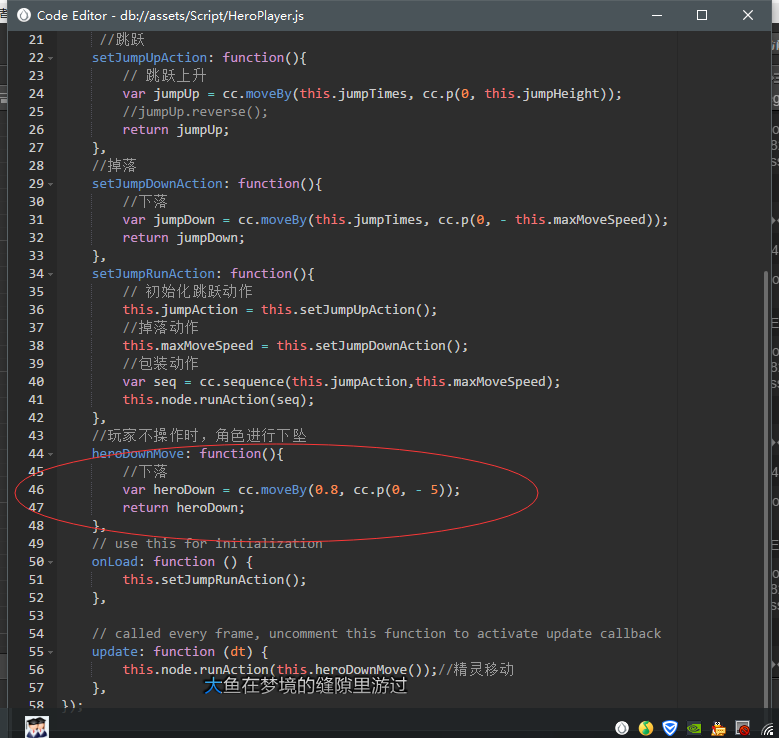
Task: Click the 'onLoad' property name
Action: (x=115, y=562)
